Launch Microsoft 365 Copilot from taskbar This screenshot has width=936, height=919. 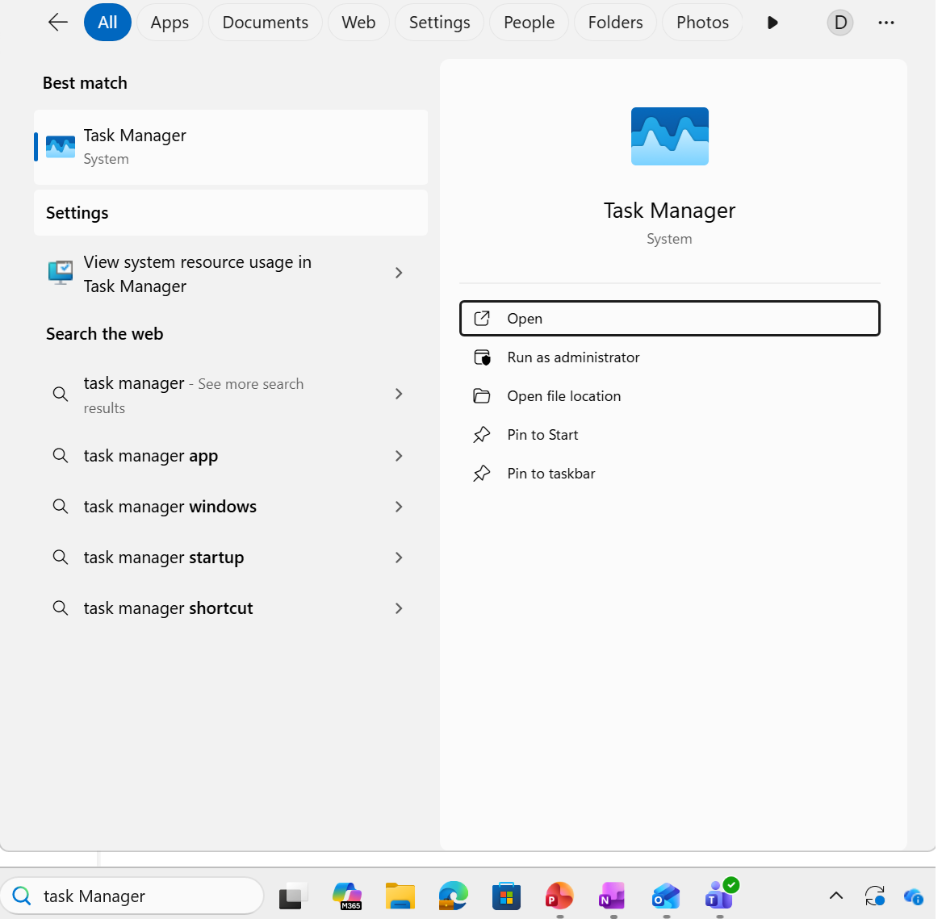(347, 895)
